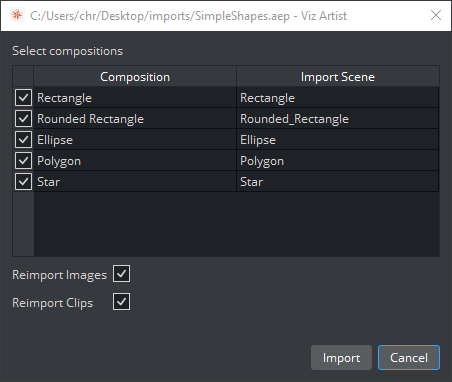The width and height of the screenshot is (452, 382).
Task: Select the Star composition name cell
Action: coord(135,182)
